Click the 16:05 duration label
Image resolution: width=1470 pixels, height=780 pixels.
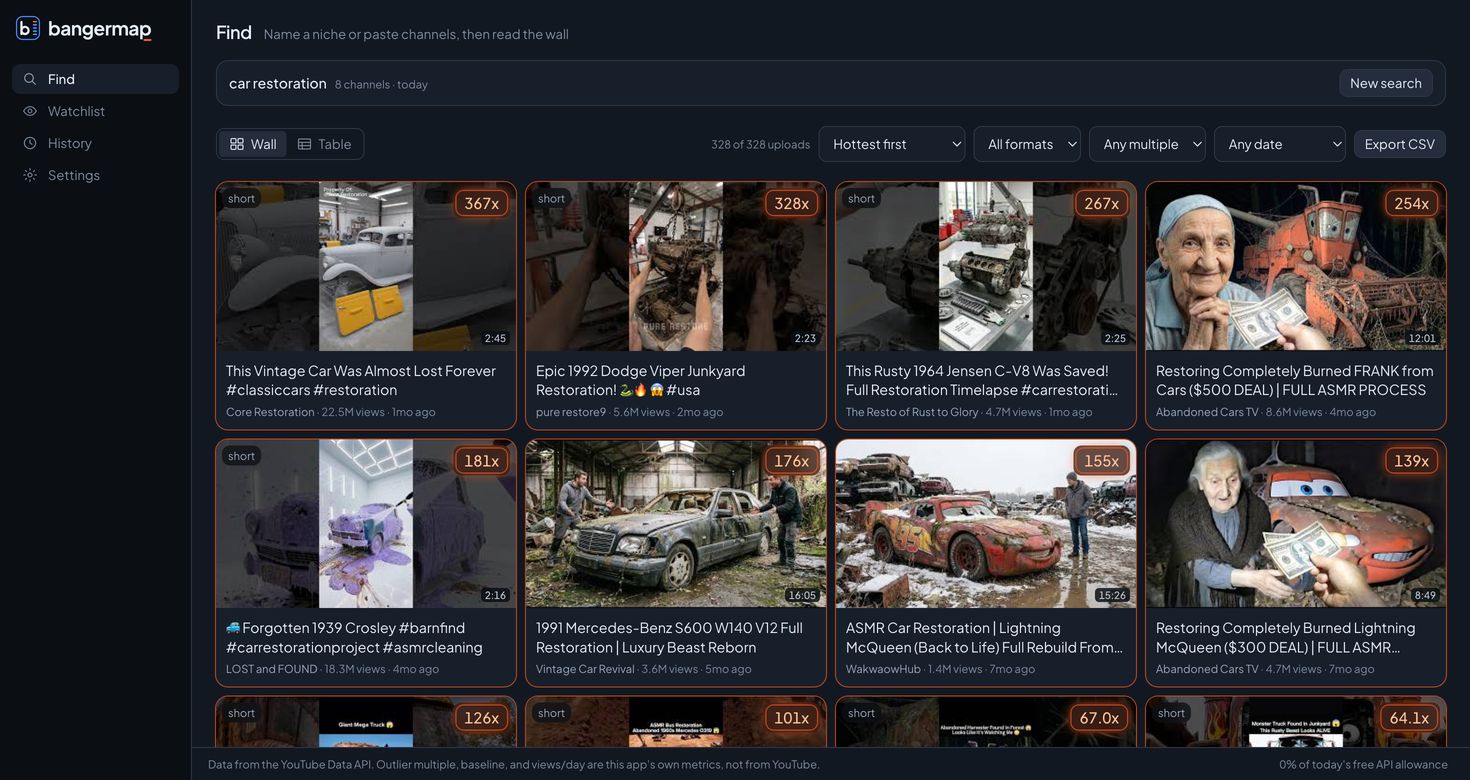point(802,595)
